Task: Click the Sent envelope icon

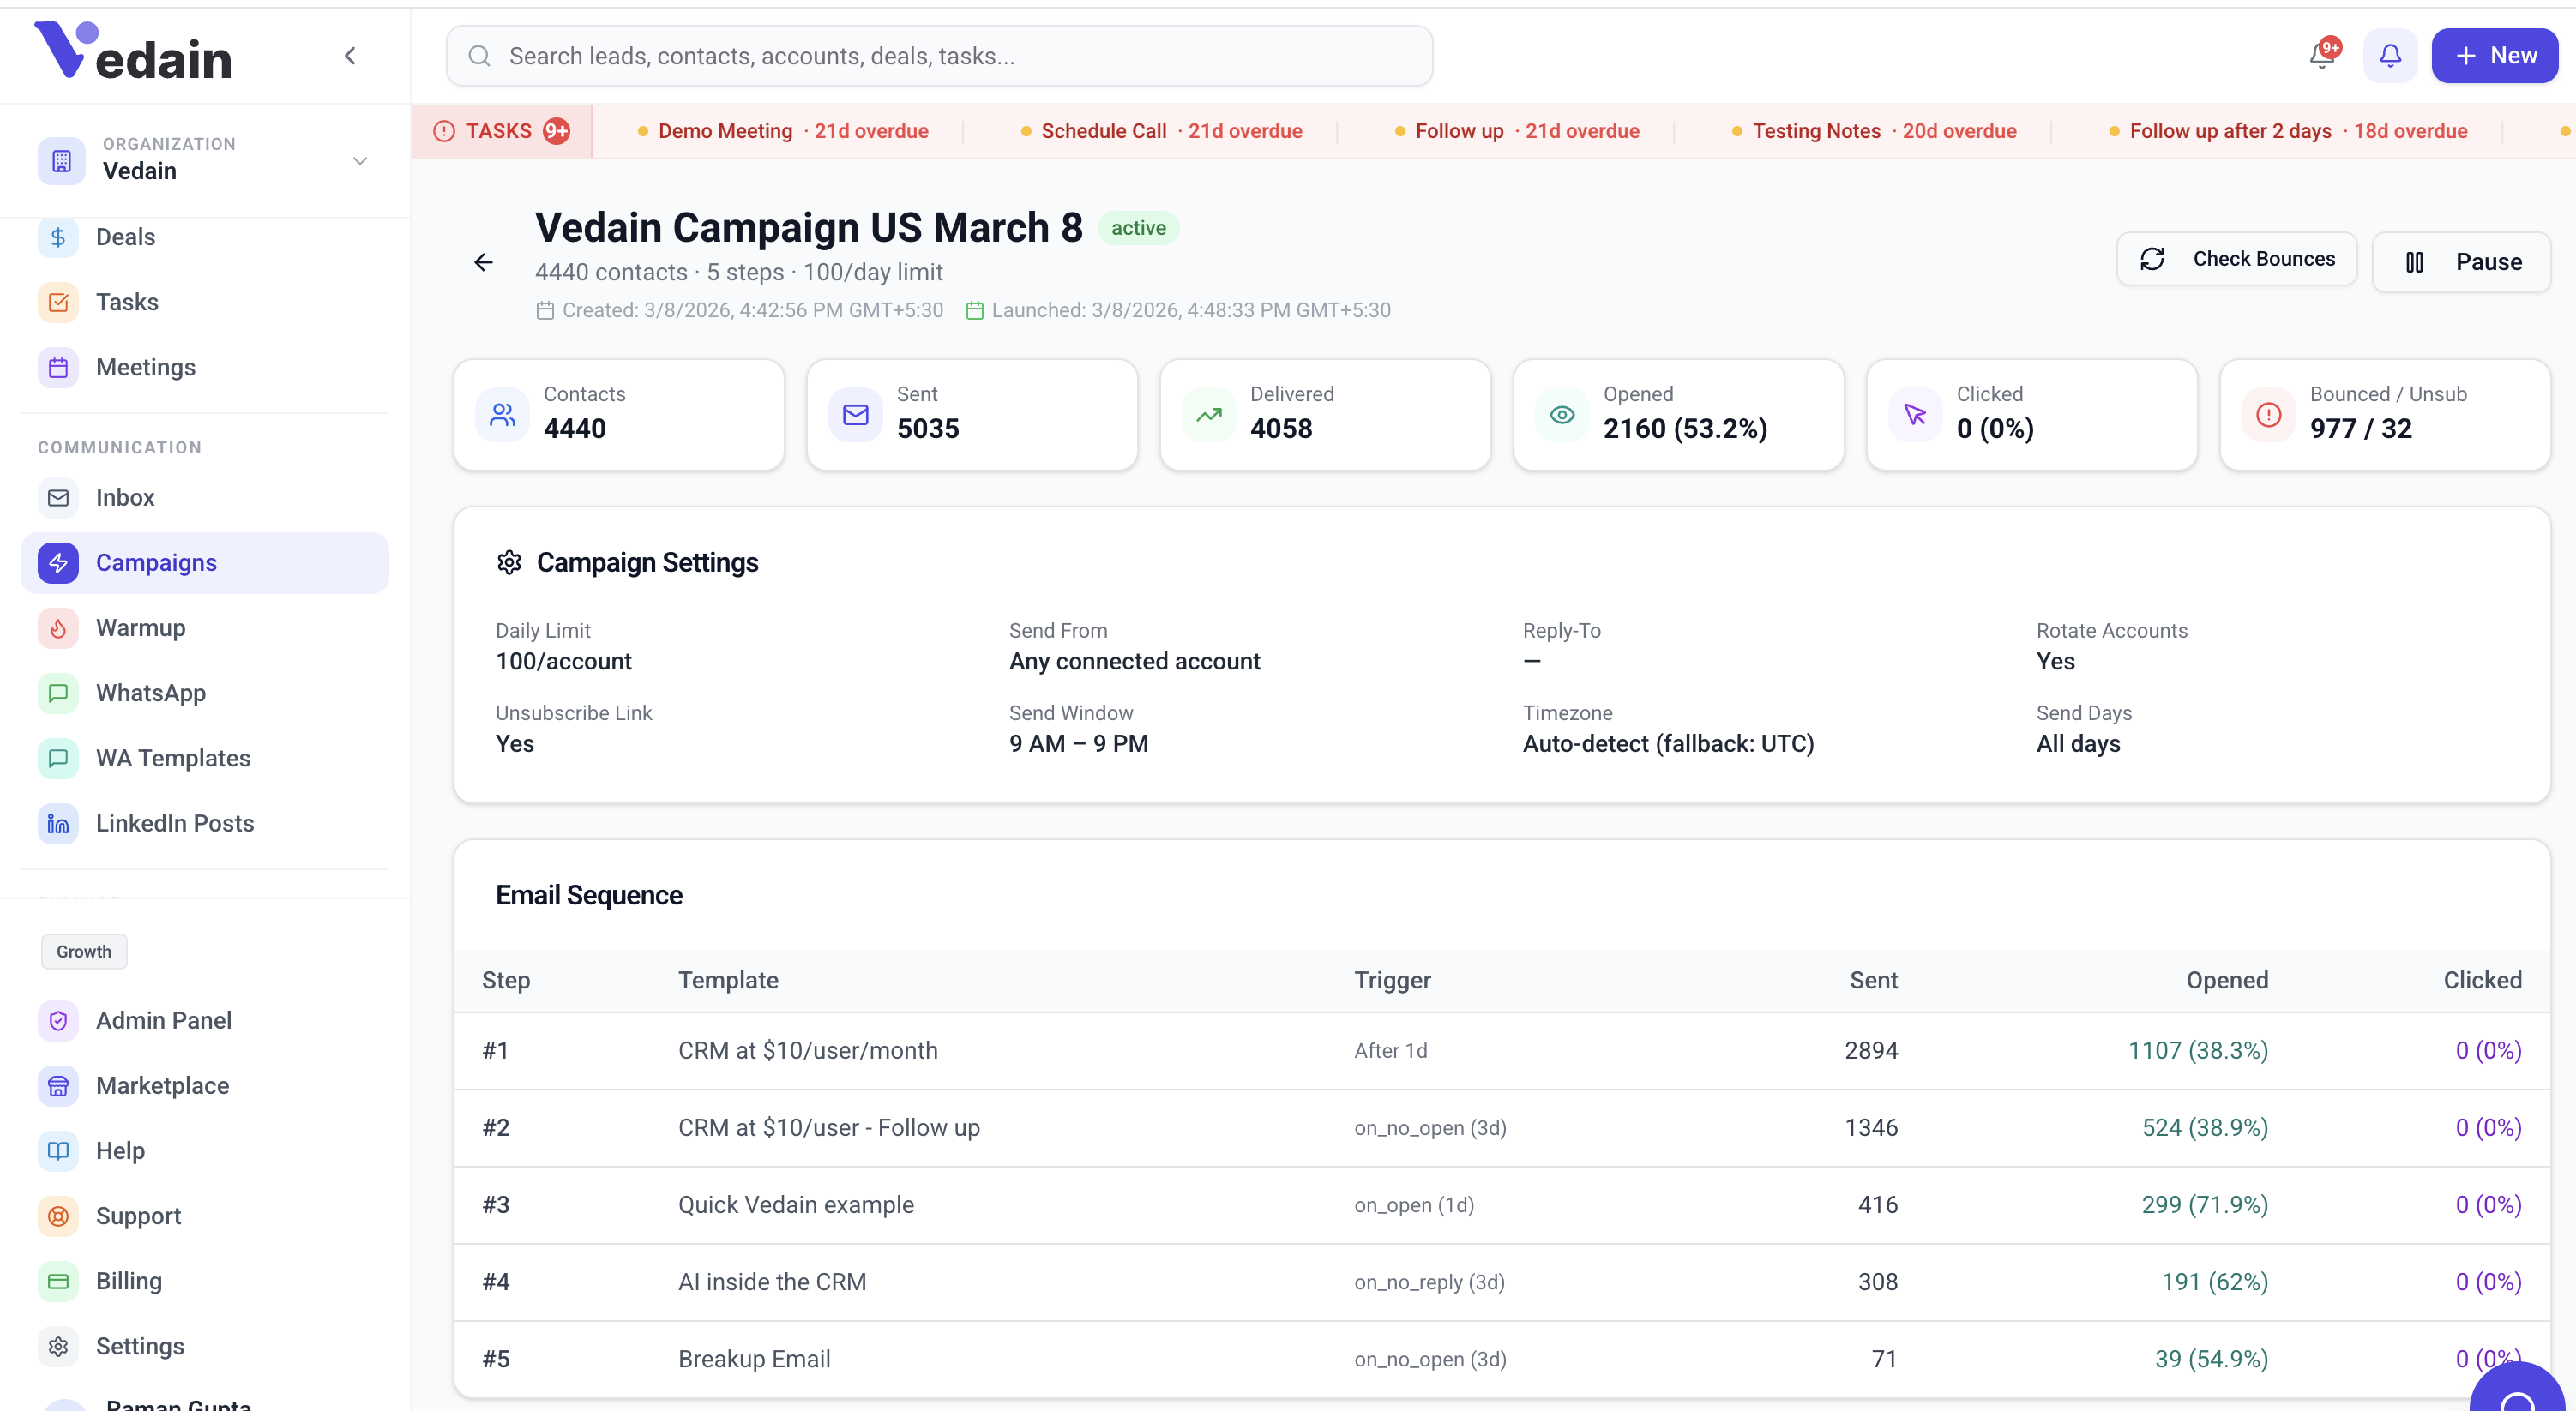Action: point(855,414)
